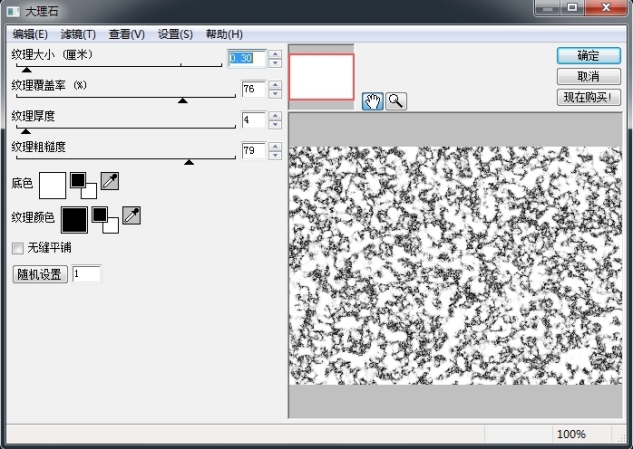
Task: Increase 纹理厚度 with the up arrow
Action: click(275, 115)
